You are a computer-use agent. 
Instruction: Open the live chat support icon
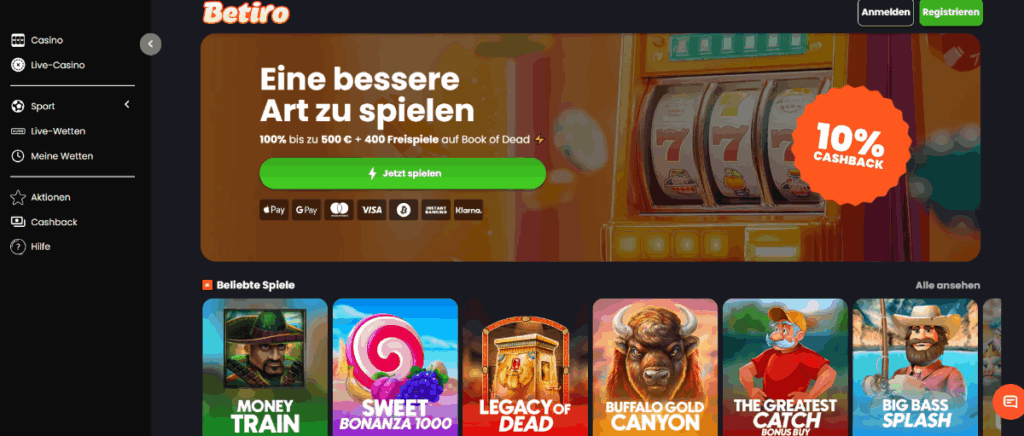point(1010,401)
